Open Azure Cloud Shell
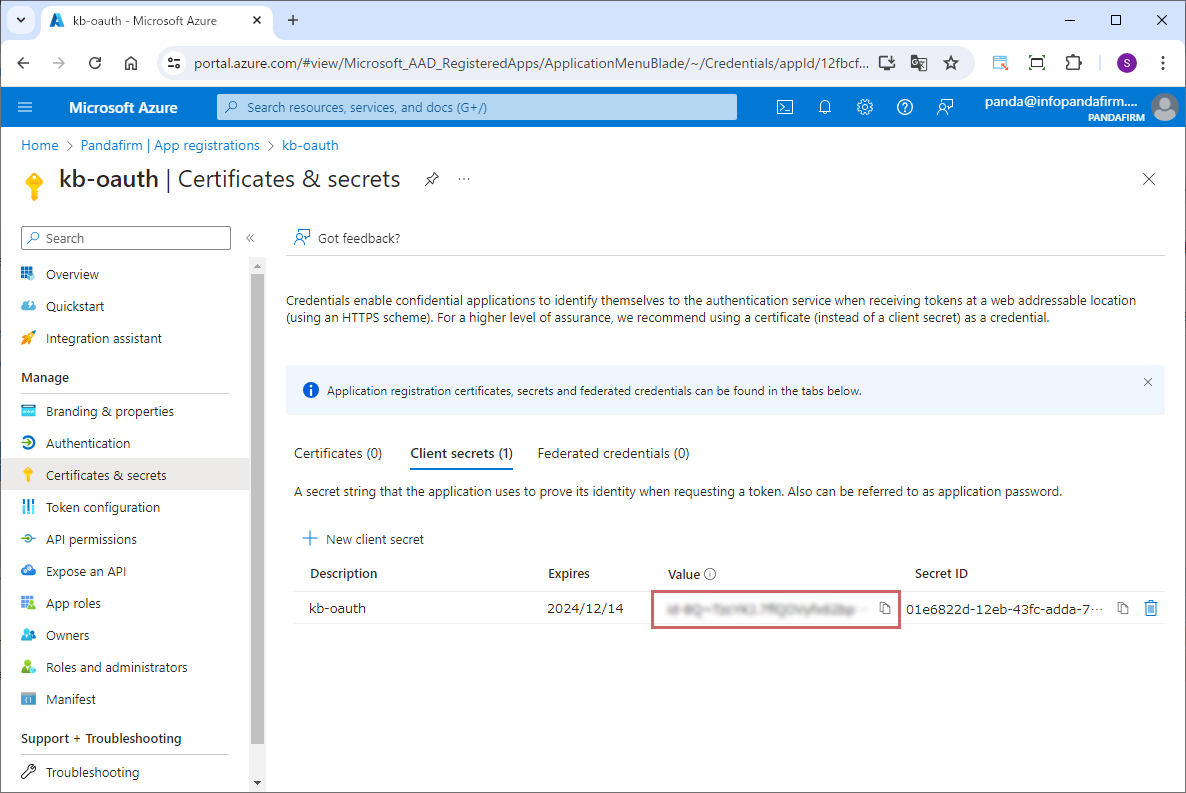This screenshot has width=1186, height=793. tap(785, 107)
